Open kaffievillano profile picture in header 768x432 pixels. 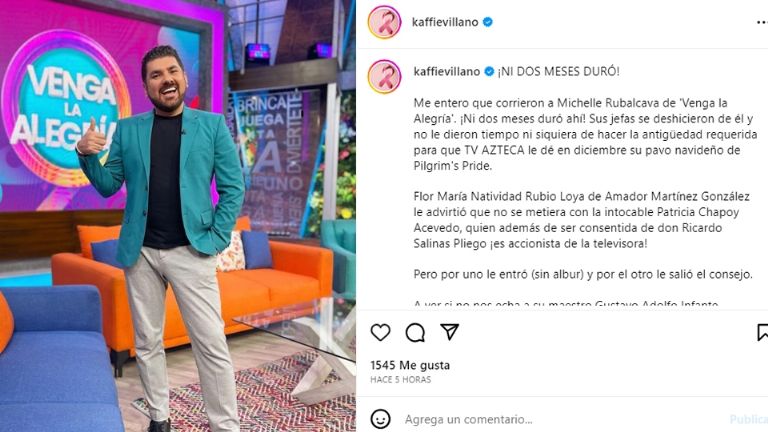coord(384,22)
